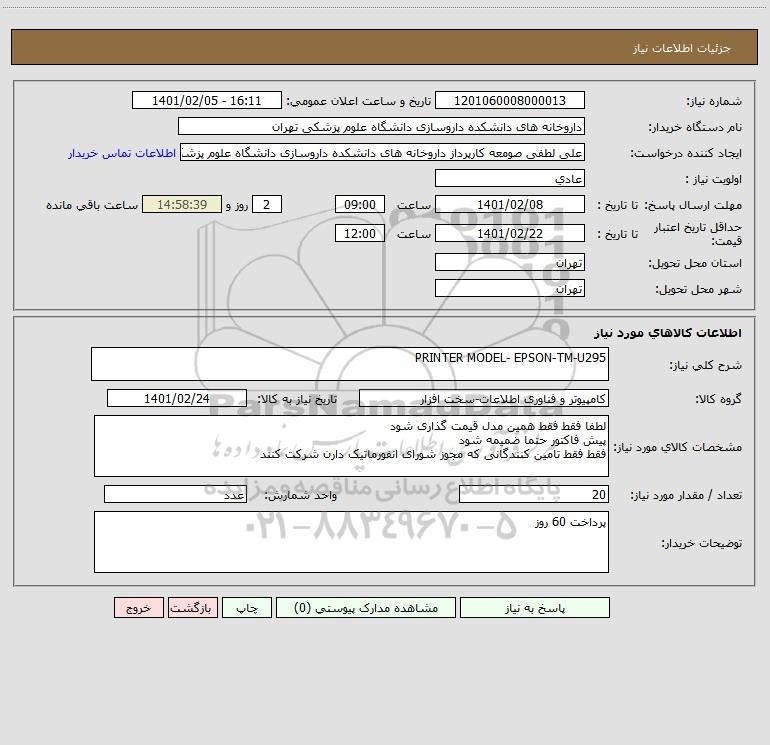Click the شرح کلی نیاز box with EPSON-TM-U295
The image size is (770, 745).
point(350,364)
